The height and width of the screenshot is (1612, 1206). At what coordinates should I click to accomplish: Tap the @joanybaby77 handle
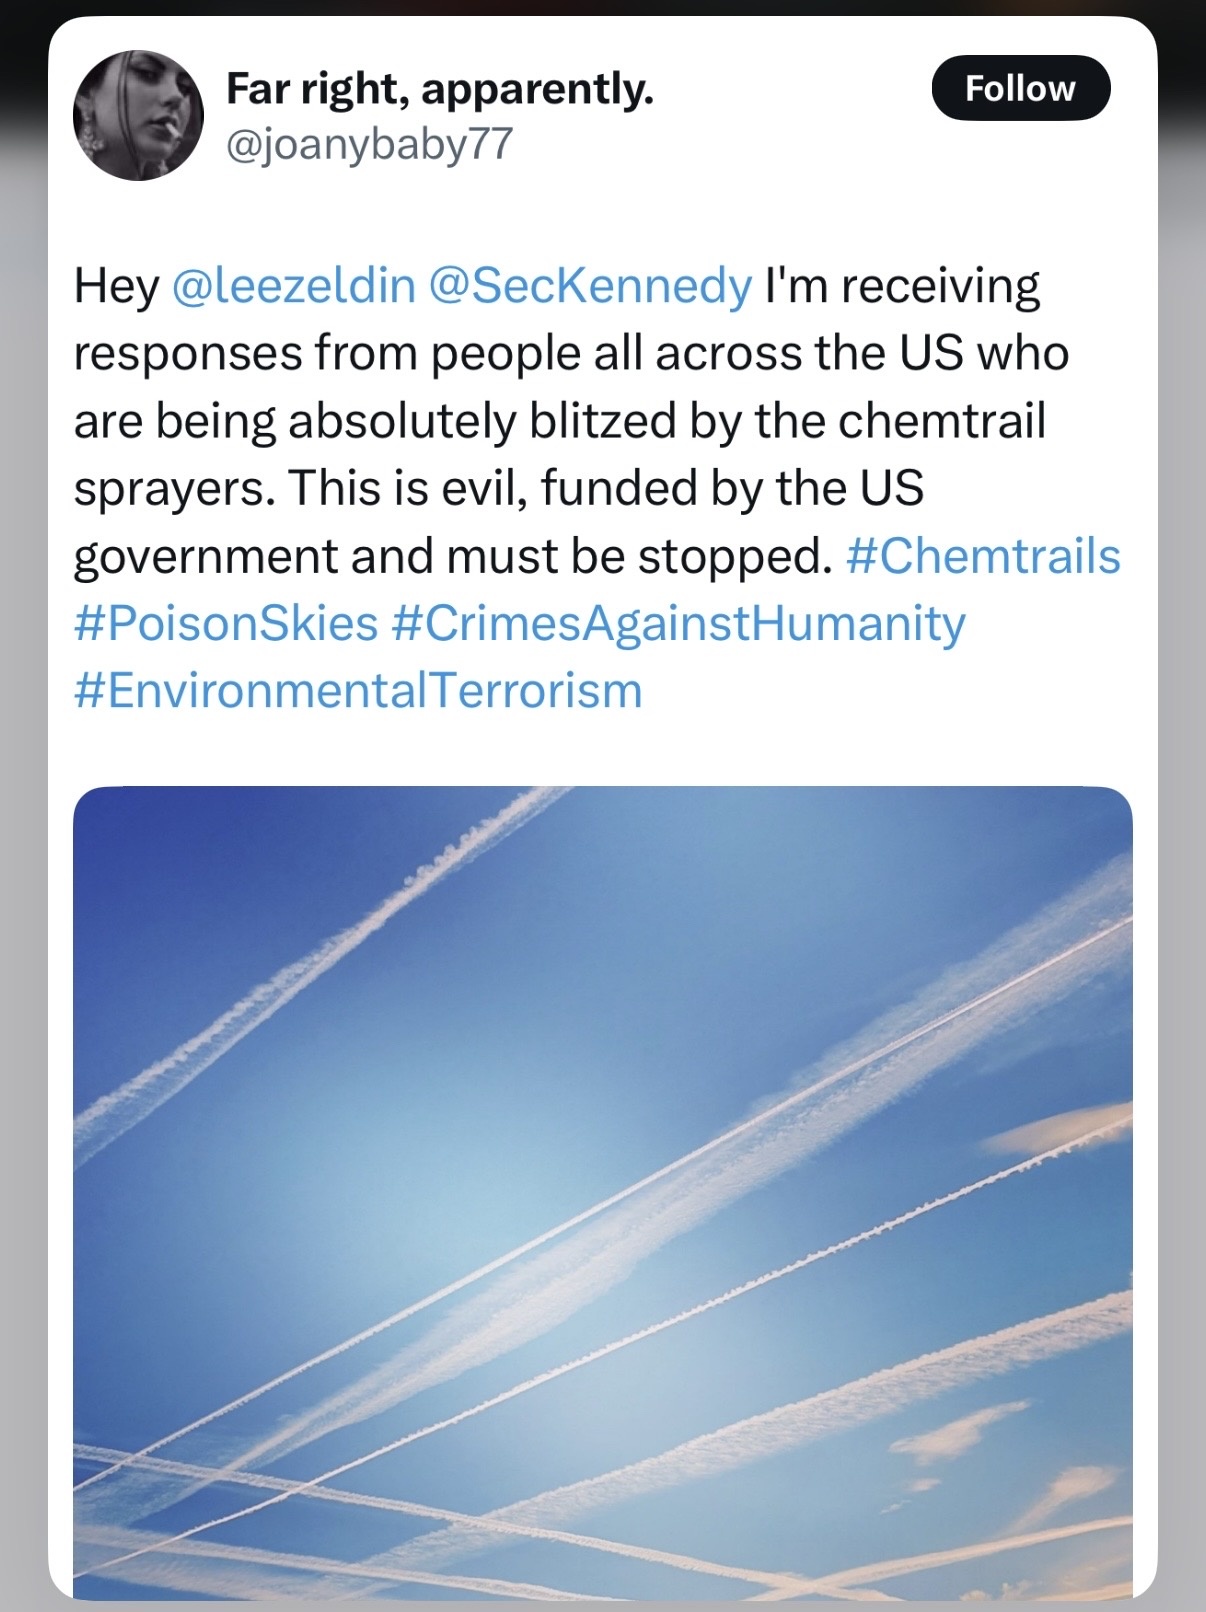(369, 145)
